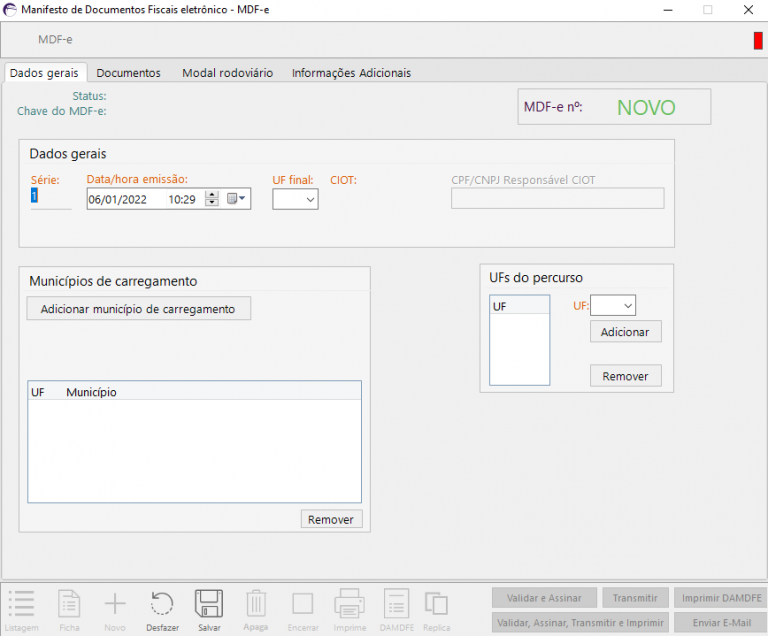The width and height of the screenshot is (768, 636).
Task: Click the Novo plus icon
Action: pyautogui.click(x=115, y=604)
